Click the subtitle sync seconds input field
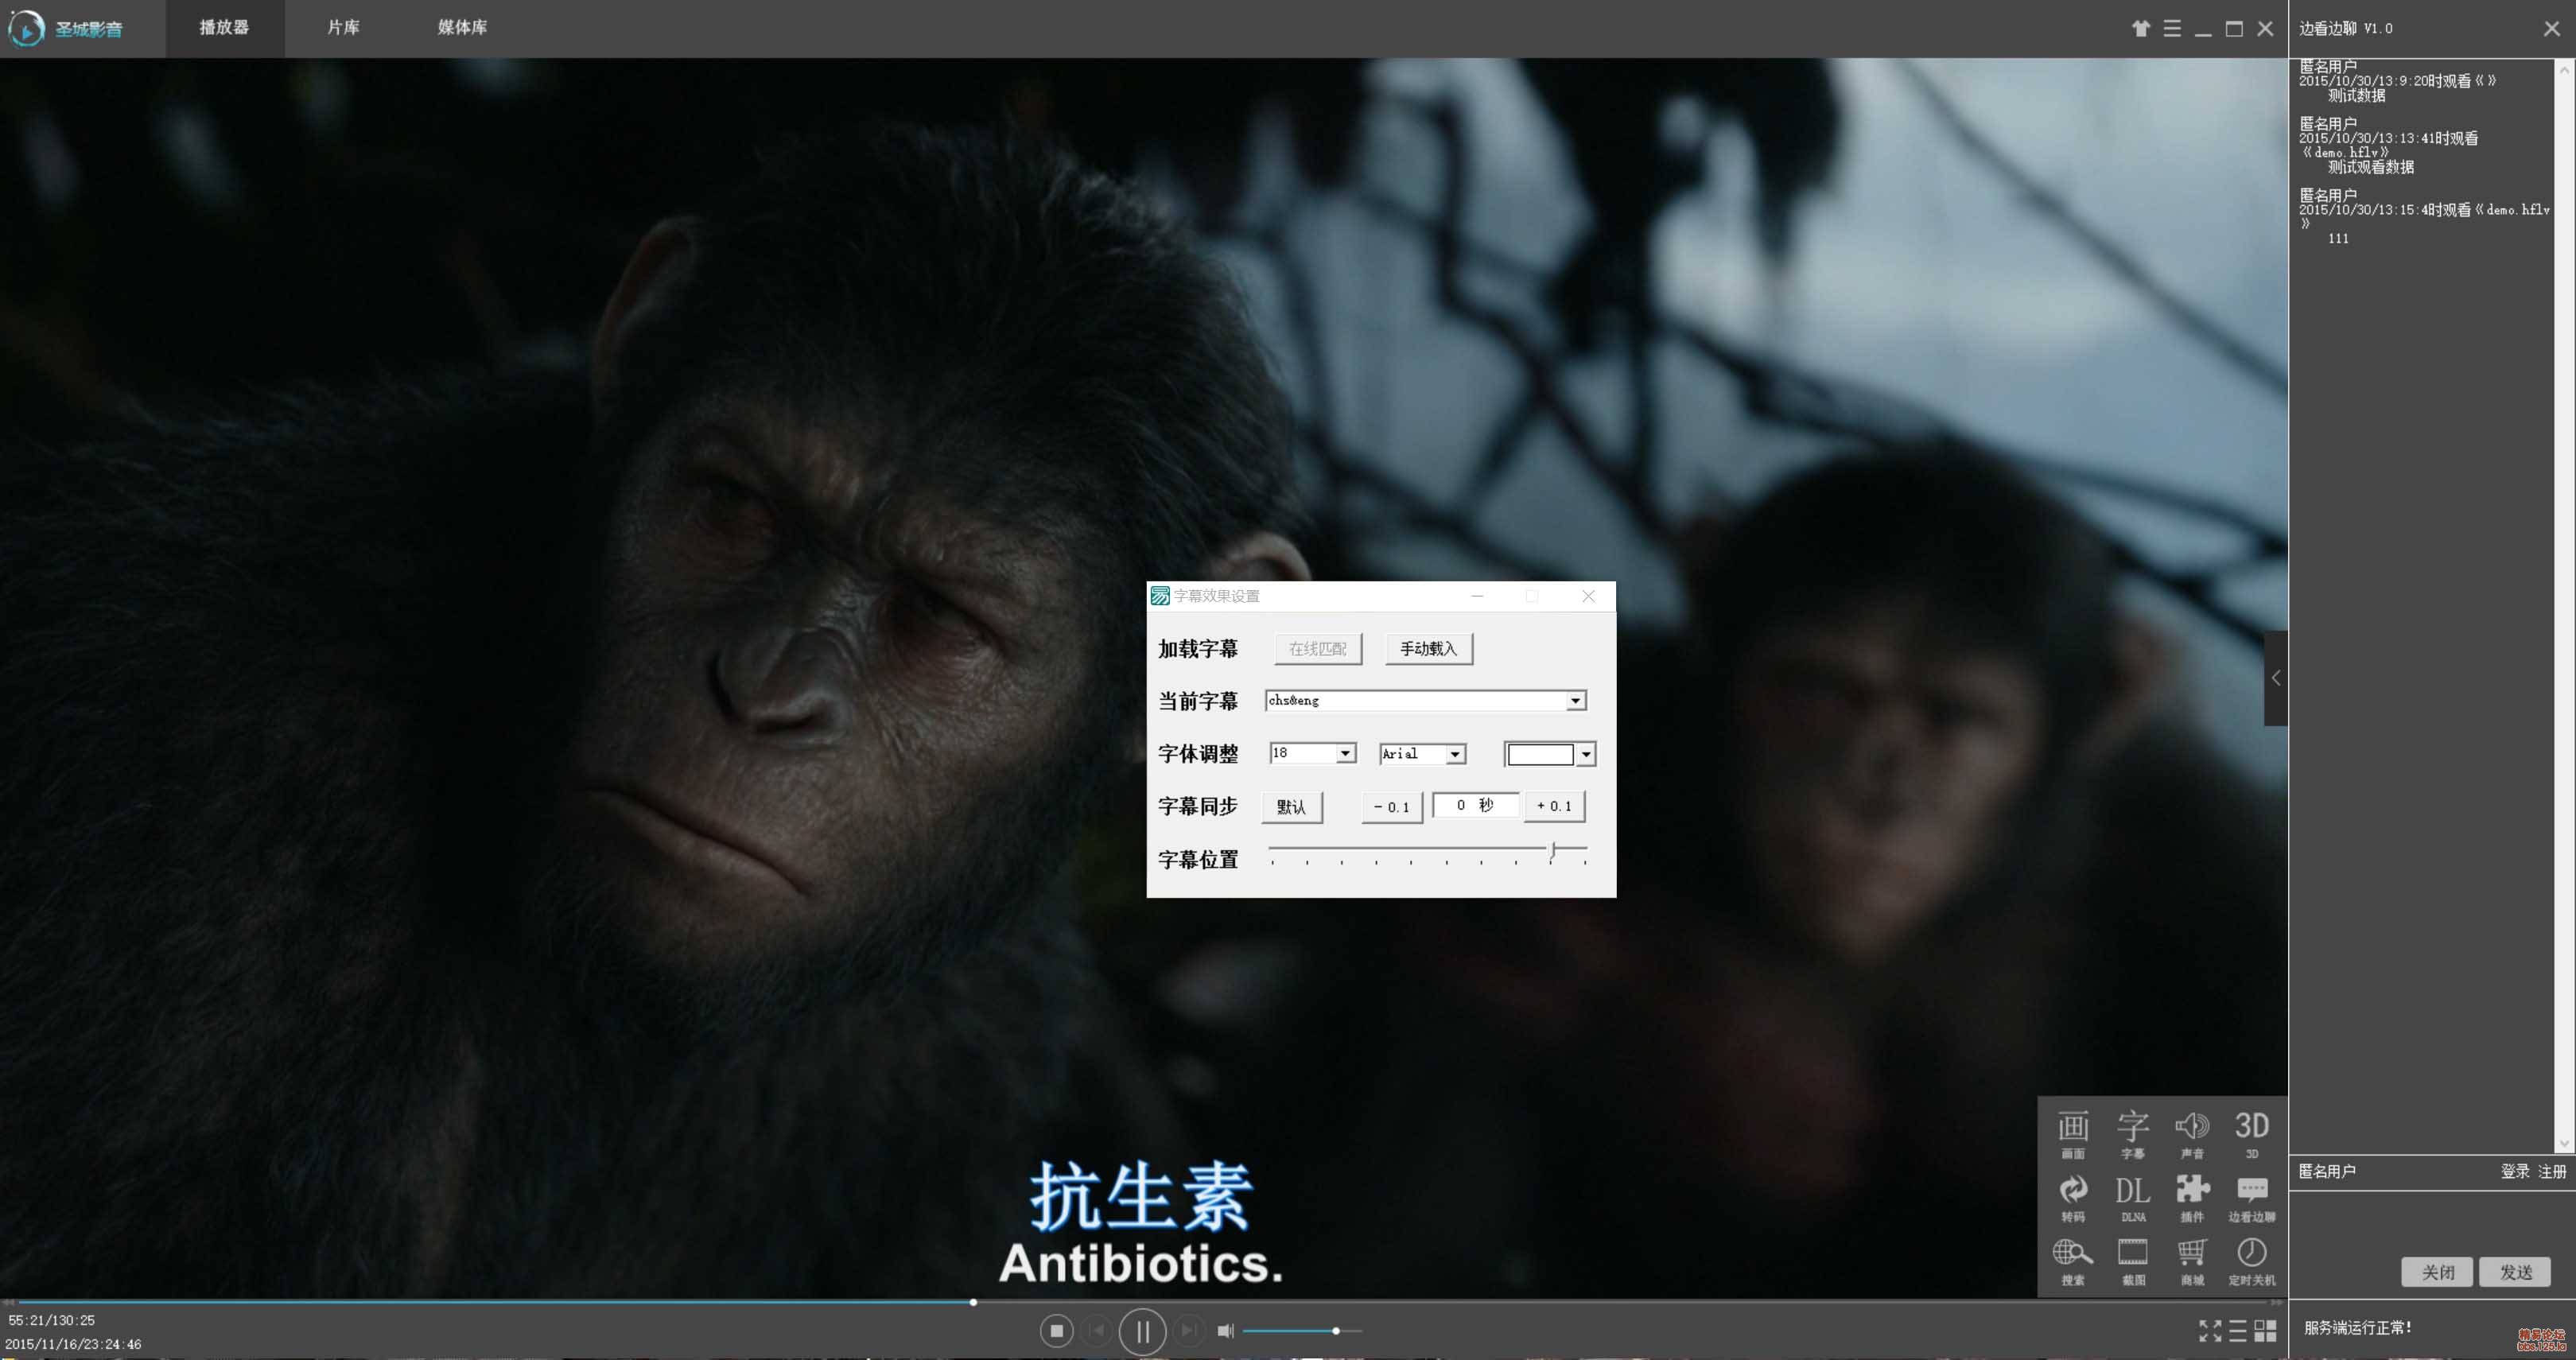The height and width of the screenshot is (1360, 2576). (1475, 805)
